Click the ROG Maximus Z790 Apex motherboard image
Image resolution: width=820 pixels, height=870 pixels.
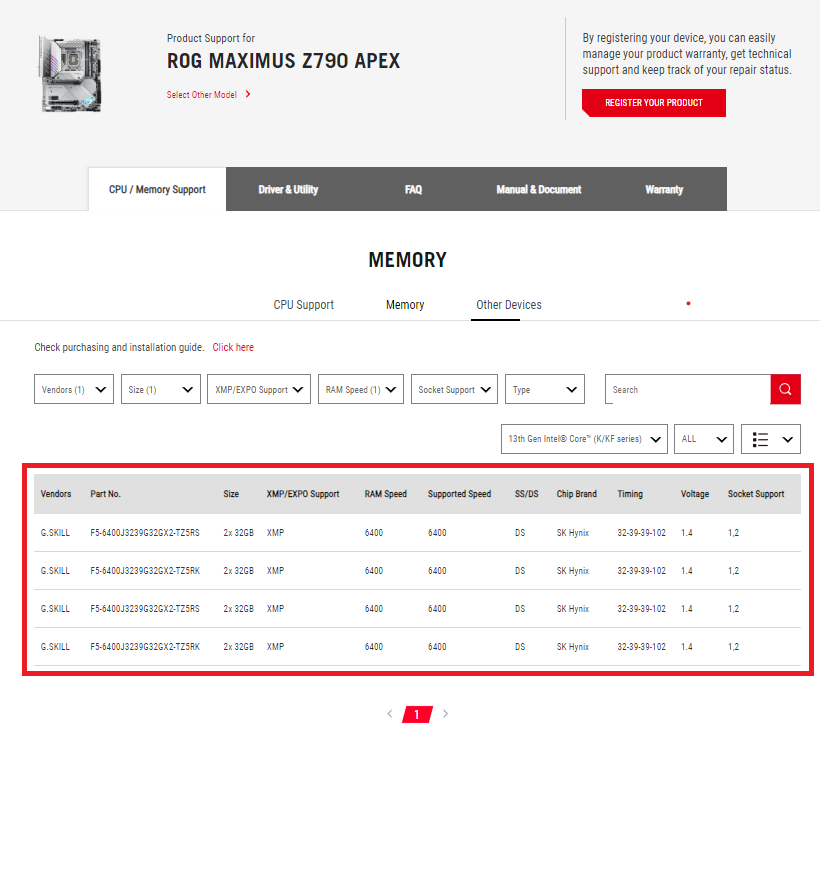click(x=70, y=73)
